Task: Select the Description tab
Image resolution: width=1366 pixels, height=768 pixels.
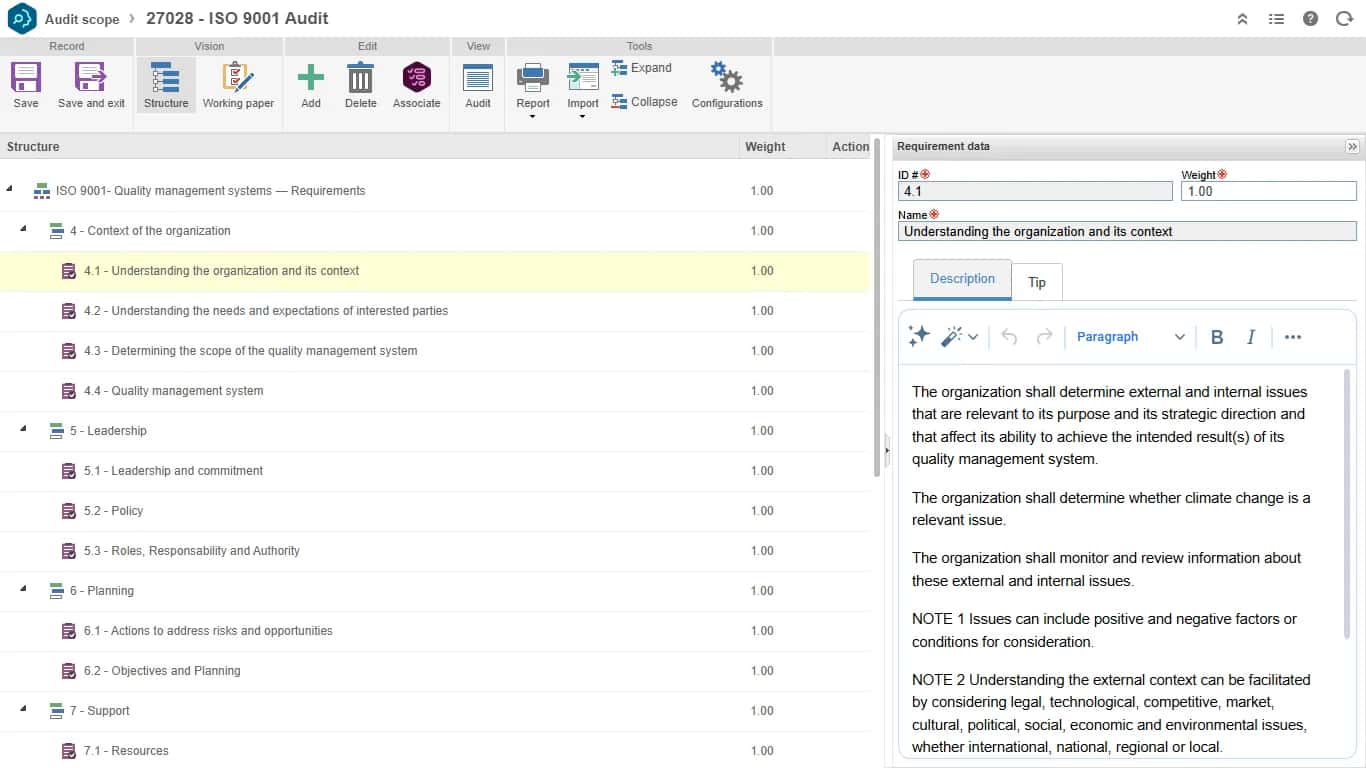Action: click(x=962, y=279)
